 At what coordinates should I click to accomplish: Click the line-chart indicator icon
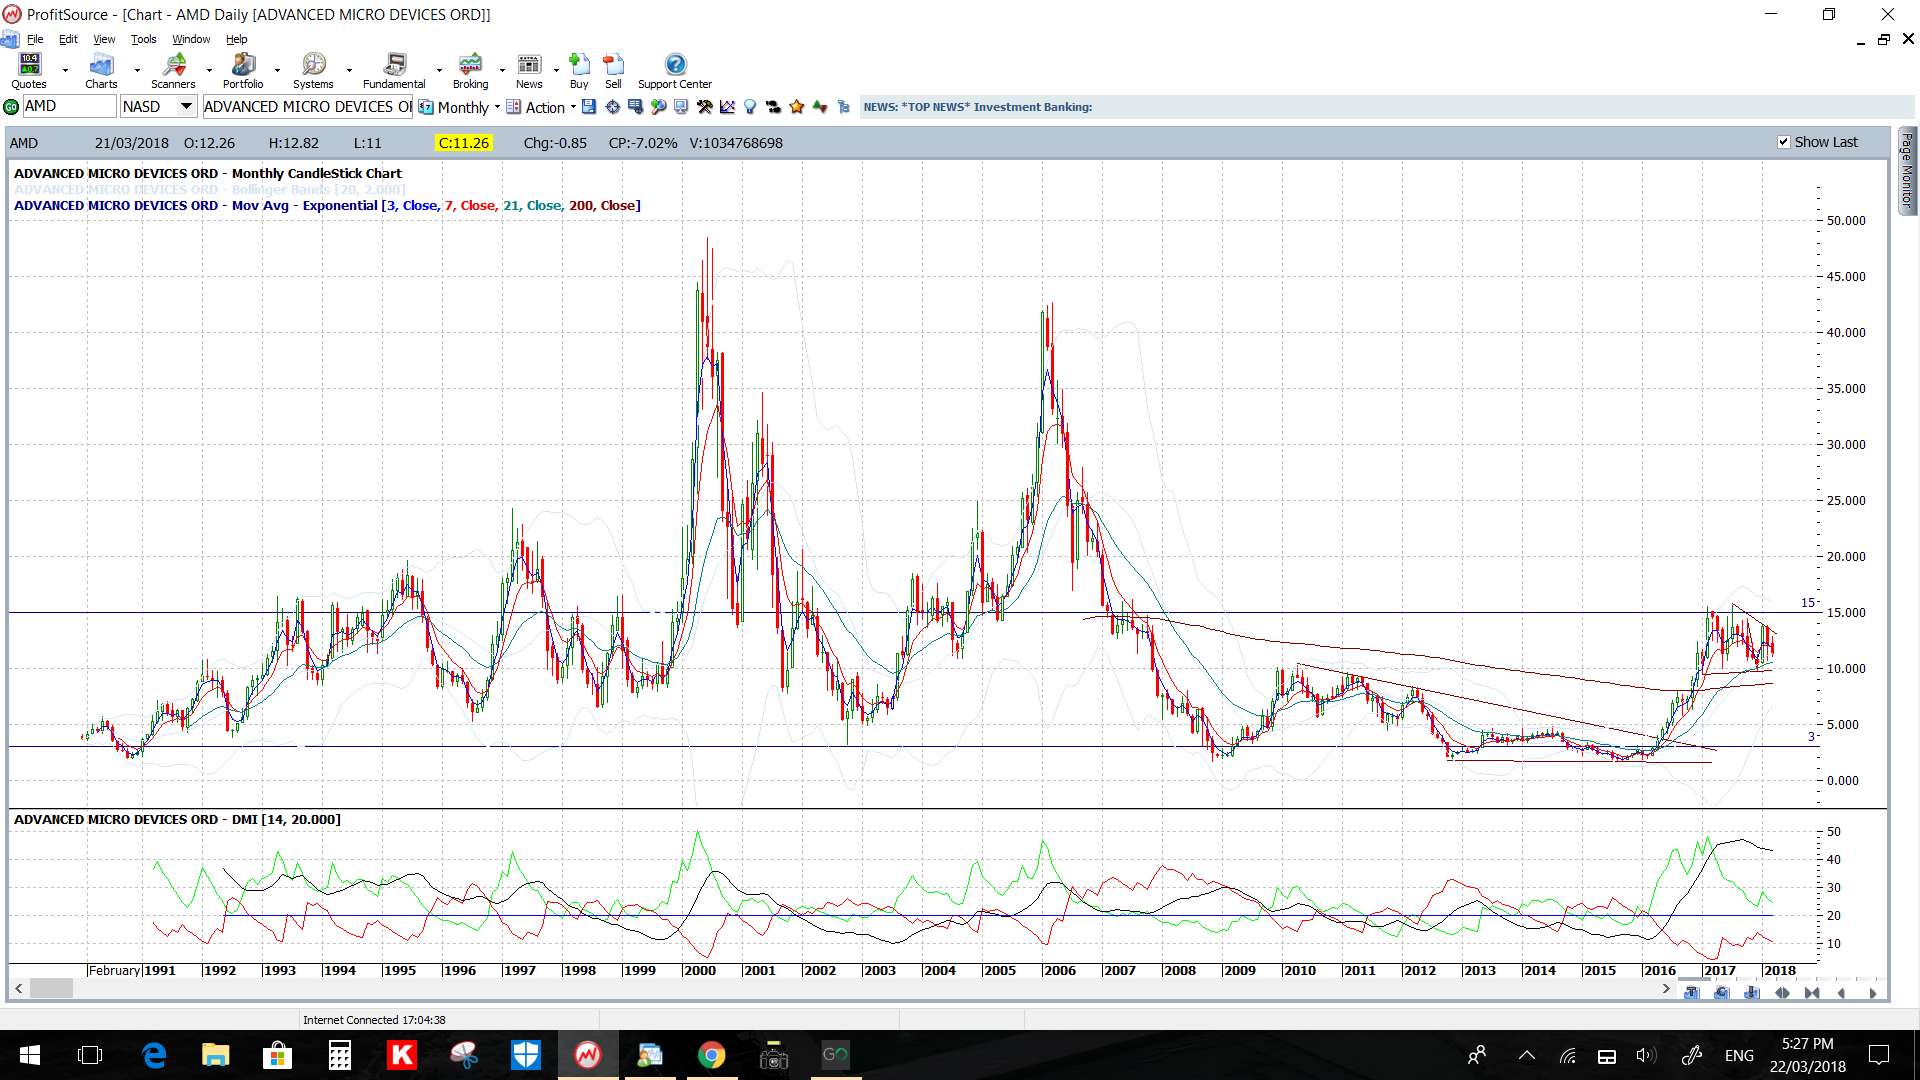point(727,107)
